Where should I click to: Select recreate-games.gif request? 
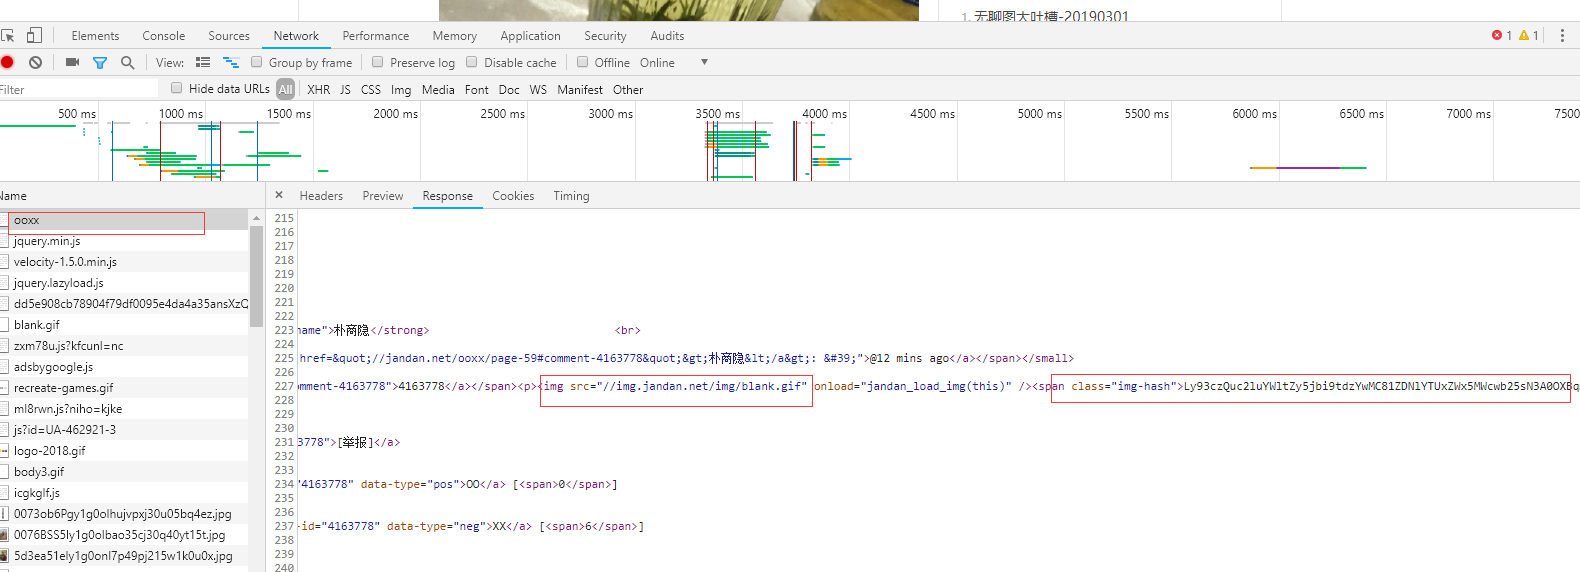click(x=124, y=388)
